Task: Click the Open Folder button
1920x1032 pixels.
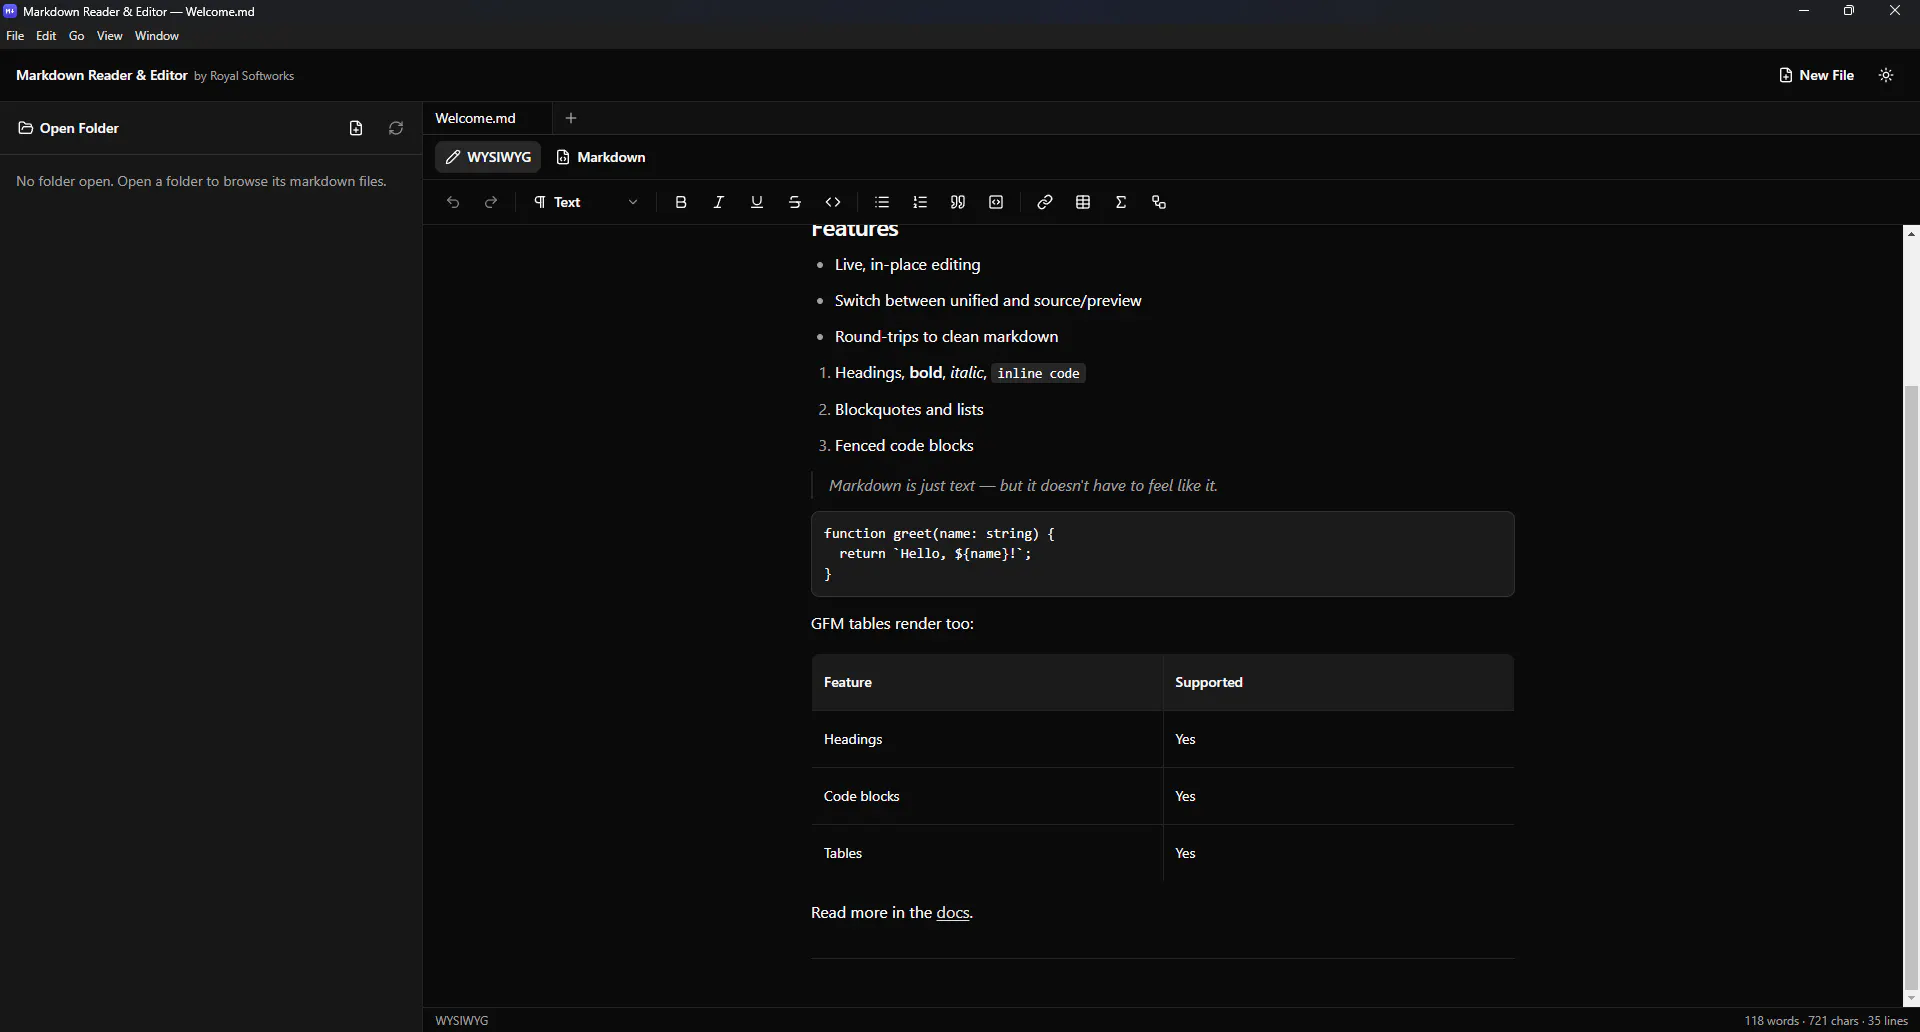Action: click(x=69, y=129)
